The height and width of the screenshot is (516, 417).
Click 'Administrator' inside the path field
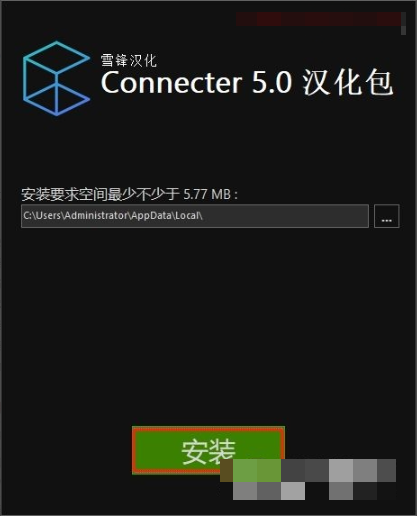[96, 215]
